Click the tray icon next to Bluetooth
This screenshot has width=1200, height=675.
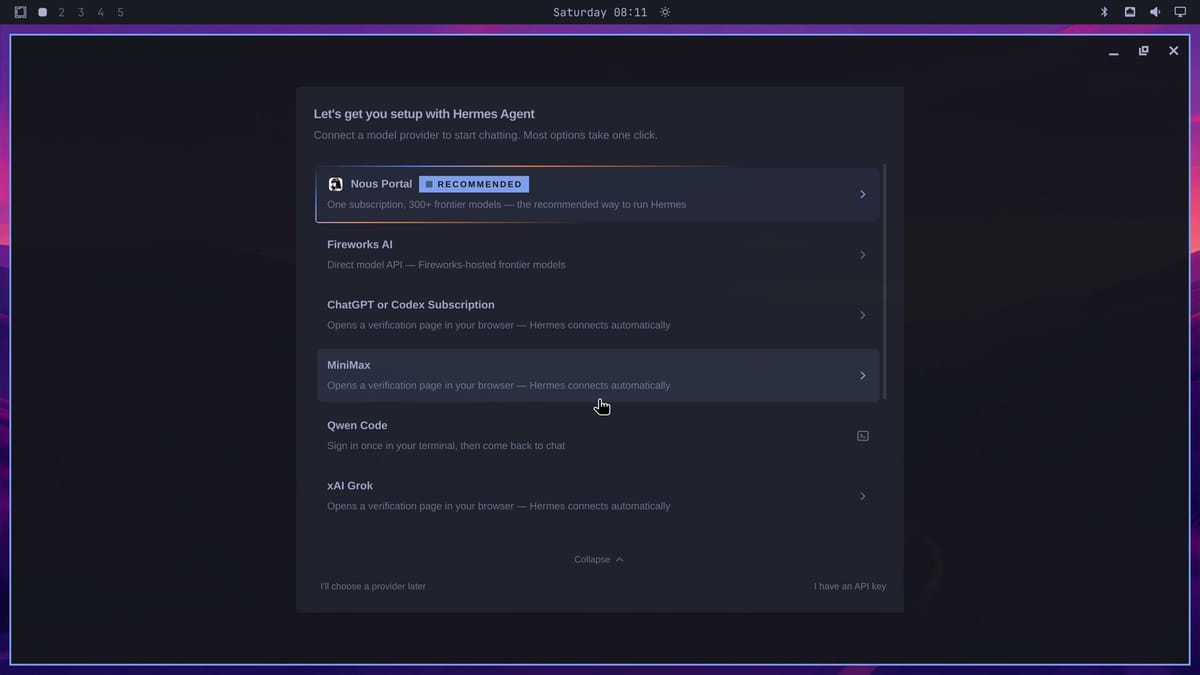[1130, 12]
